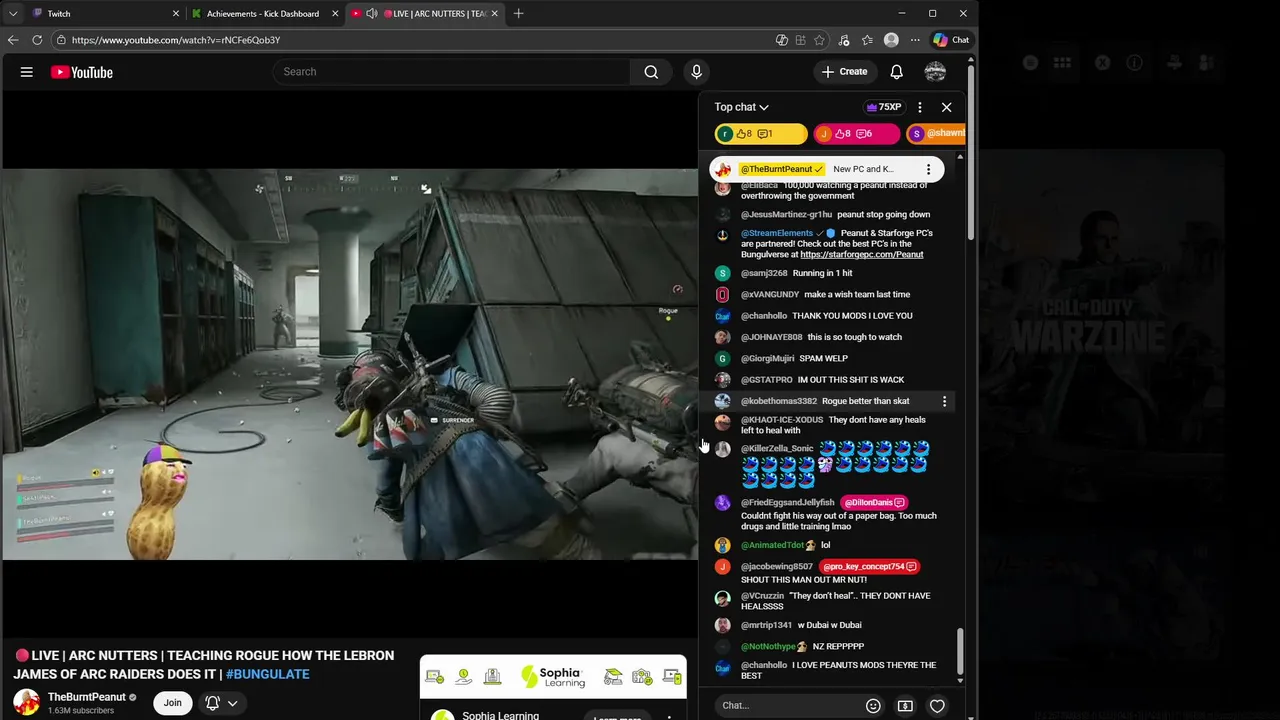Image resolution: width=1280 pixels, height=720 pixels.
Task: Click the address bar URL
Action: coord(176,40)
